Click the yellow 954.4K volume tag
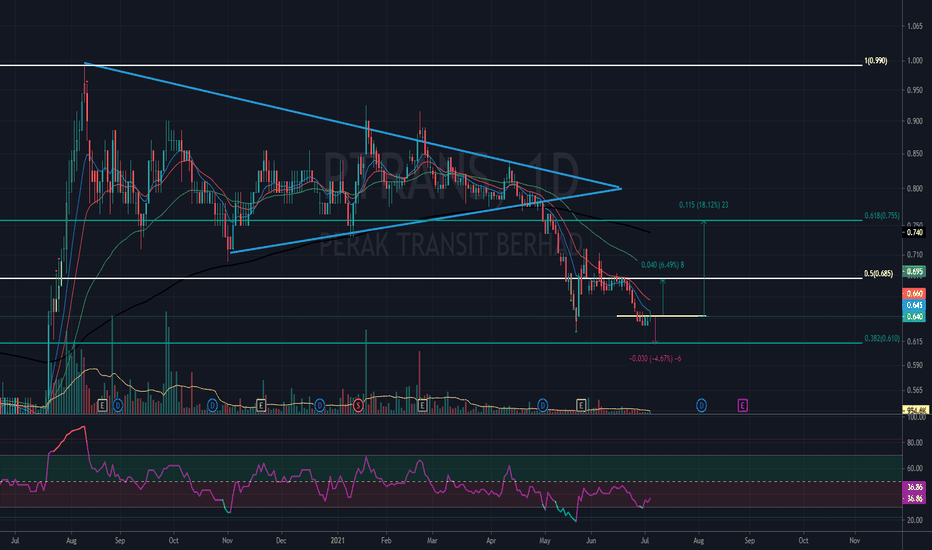This screenshot has width=932, height=550. point(915,410)
